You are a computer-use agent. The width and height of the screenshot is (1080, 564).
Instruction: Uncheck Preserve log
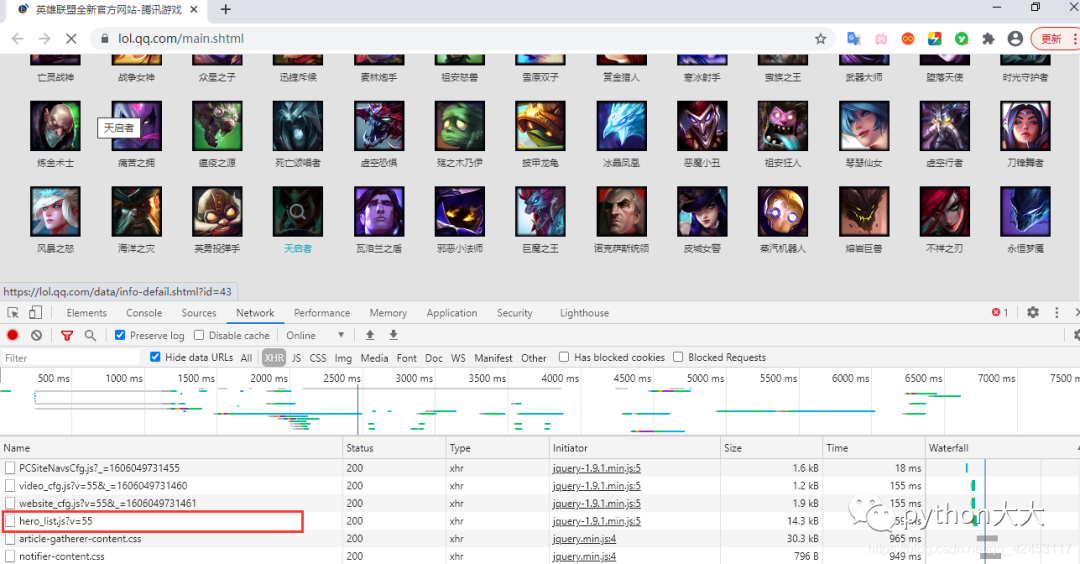[x=120, y=335]
